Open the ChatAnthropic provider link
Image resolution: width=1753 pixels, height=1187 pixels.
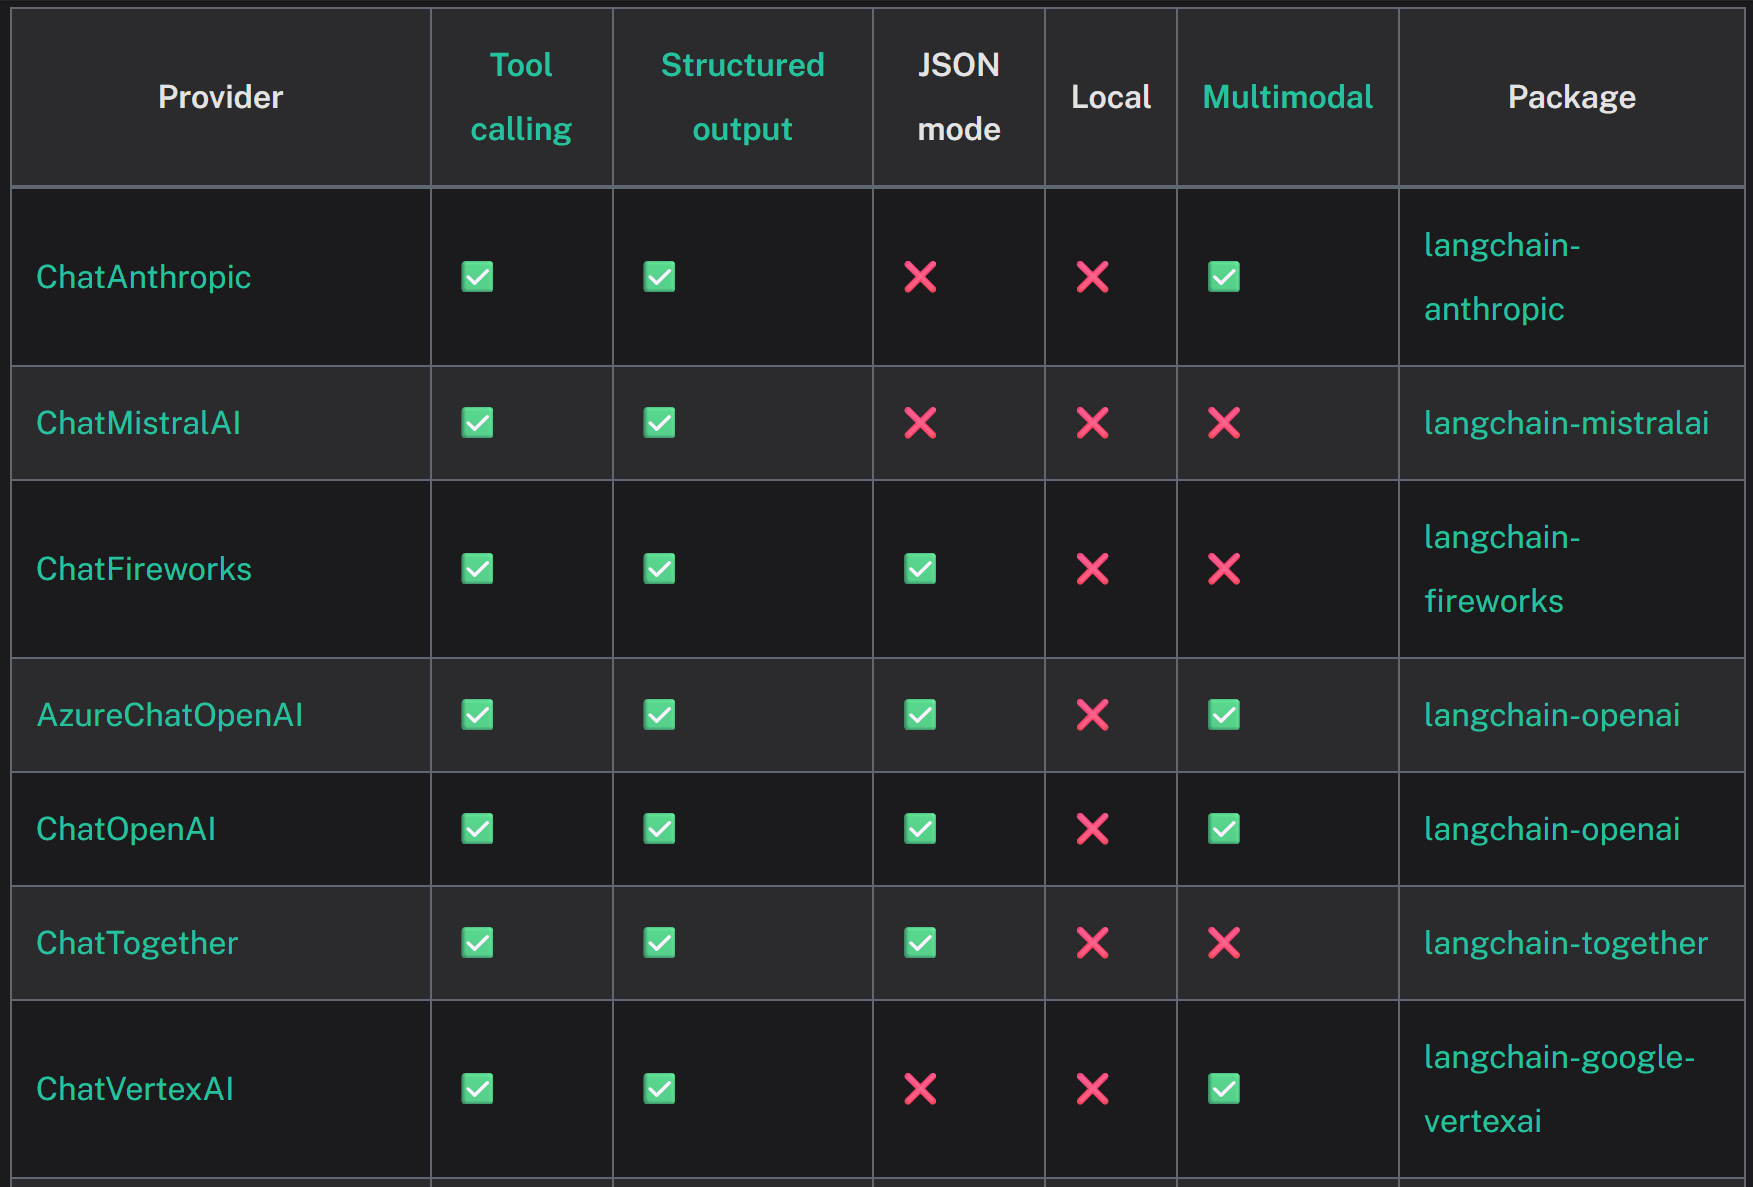click(144, 277)
